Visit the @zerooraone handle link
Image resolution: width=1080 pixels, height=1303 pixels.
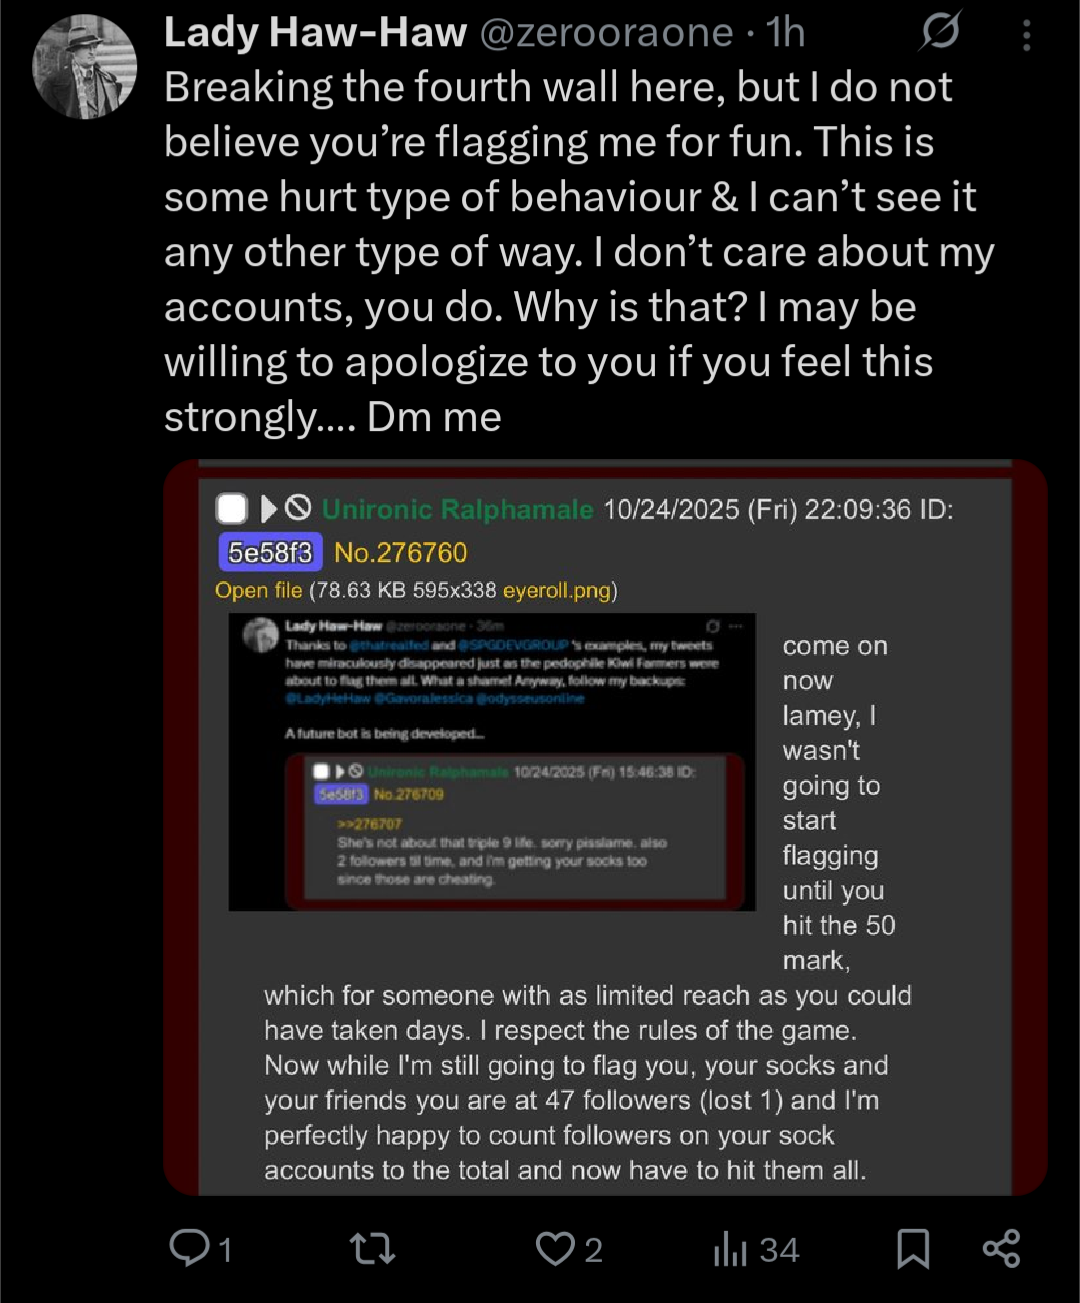[x=607, y=33]
